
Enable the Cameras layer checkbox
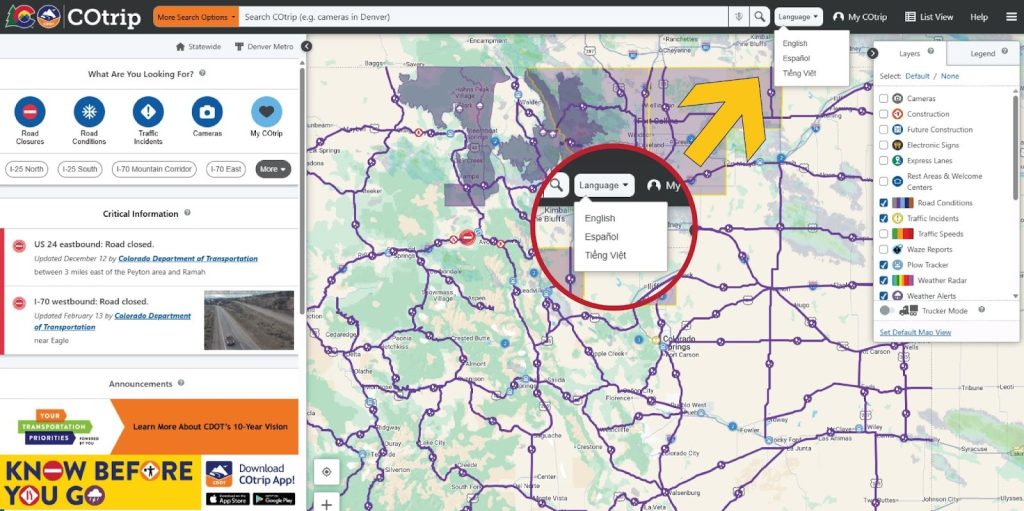pos(883,99)
